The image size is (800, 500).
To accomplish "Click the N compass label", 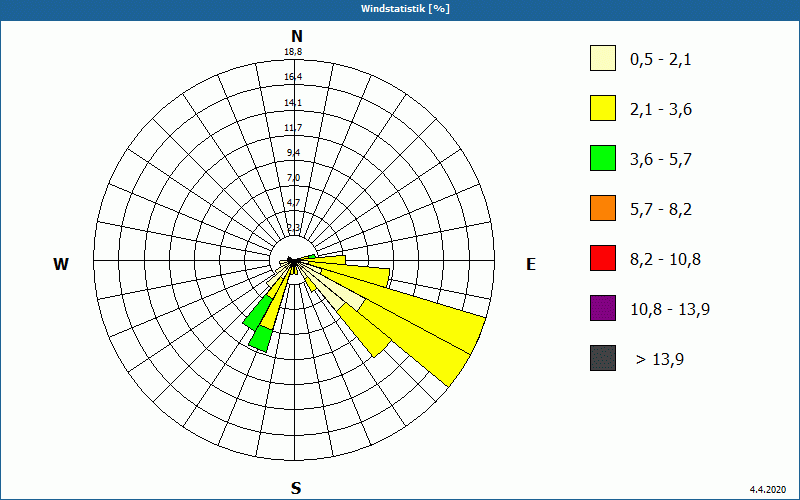I will [x=296, y=36].
